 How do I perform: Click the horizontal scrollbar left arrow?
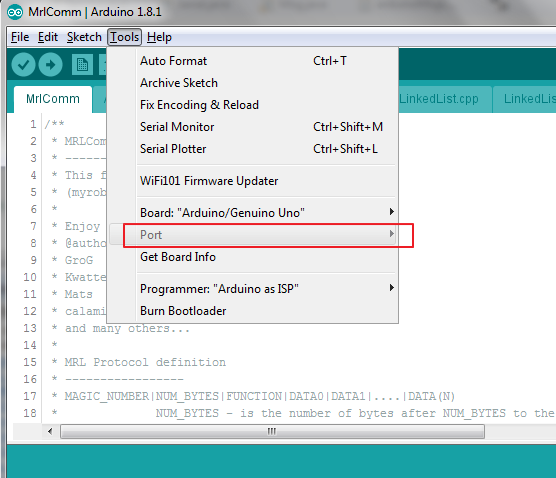tap(50, 432)
